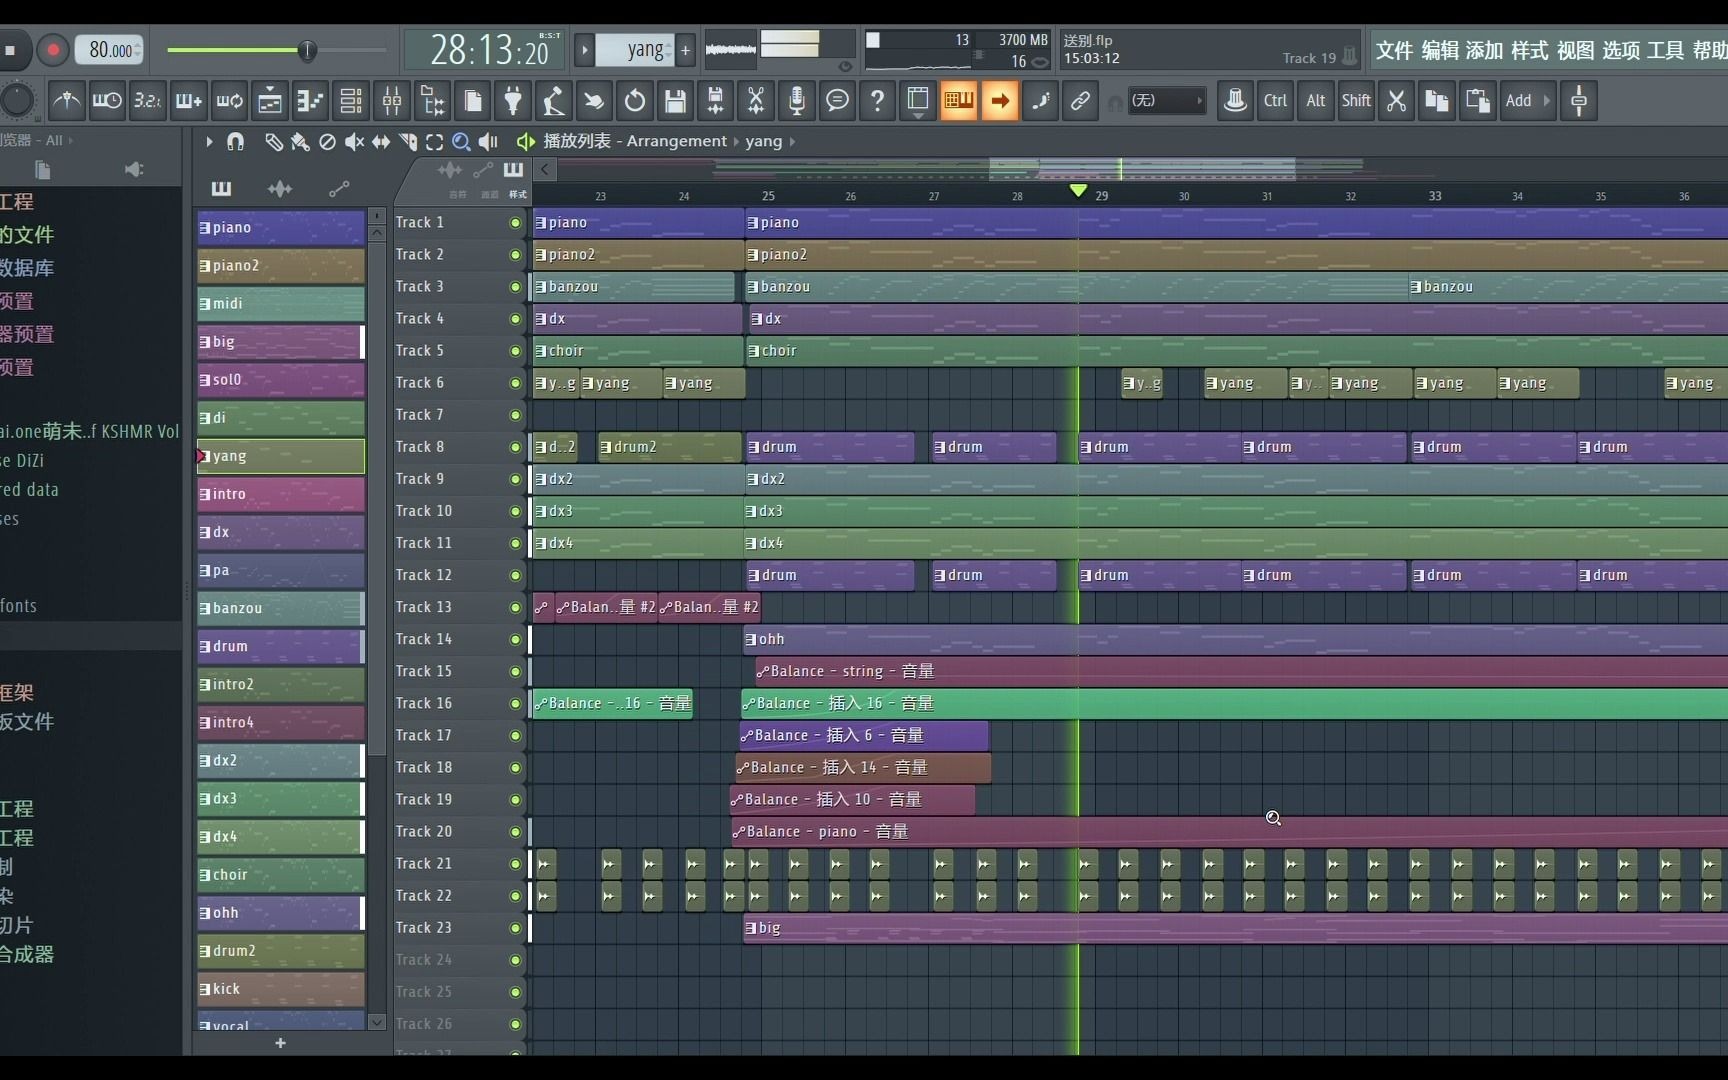Open the playlist view icon

(270, 101)
